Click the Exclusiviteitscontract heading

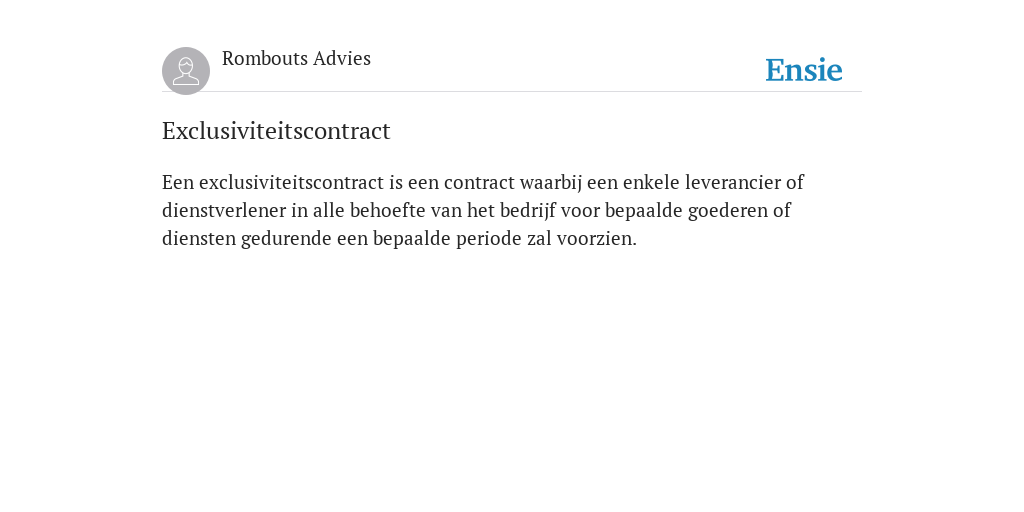tap(276, 131)
